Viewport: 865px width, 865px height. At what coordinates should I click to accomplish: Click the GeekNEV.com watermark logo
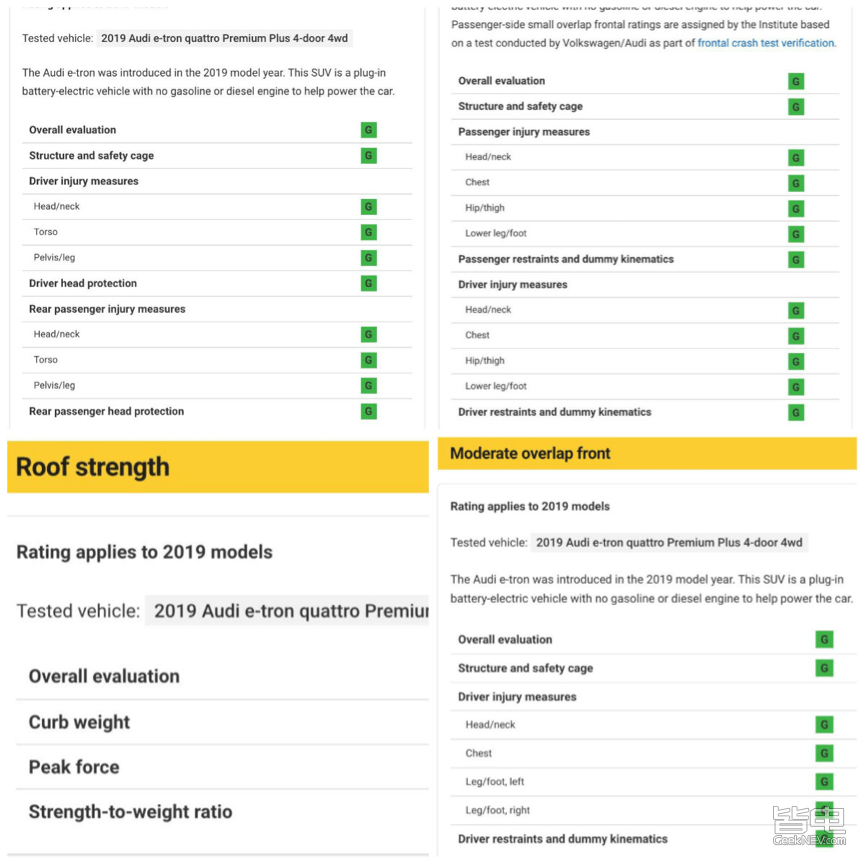(x=809, y=826)
